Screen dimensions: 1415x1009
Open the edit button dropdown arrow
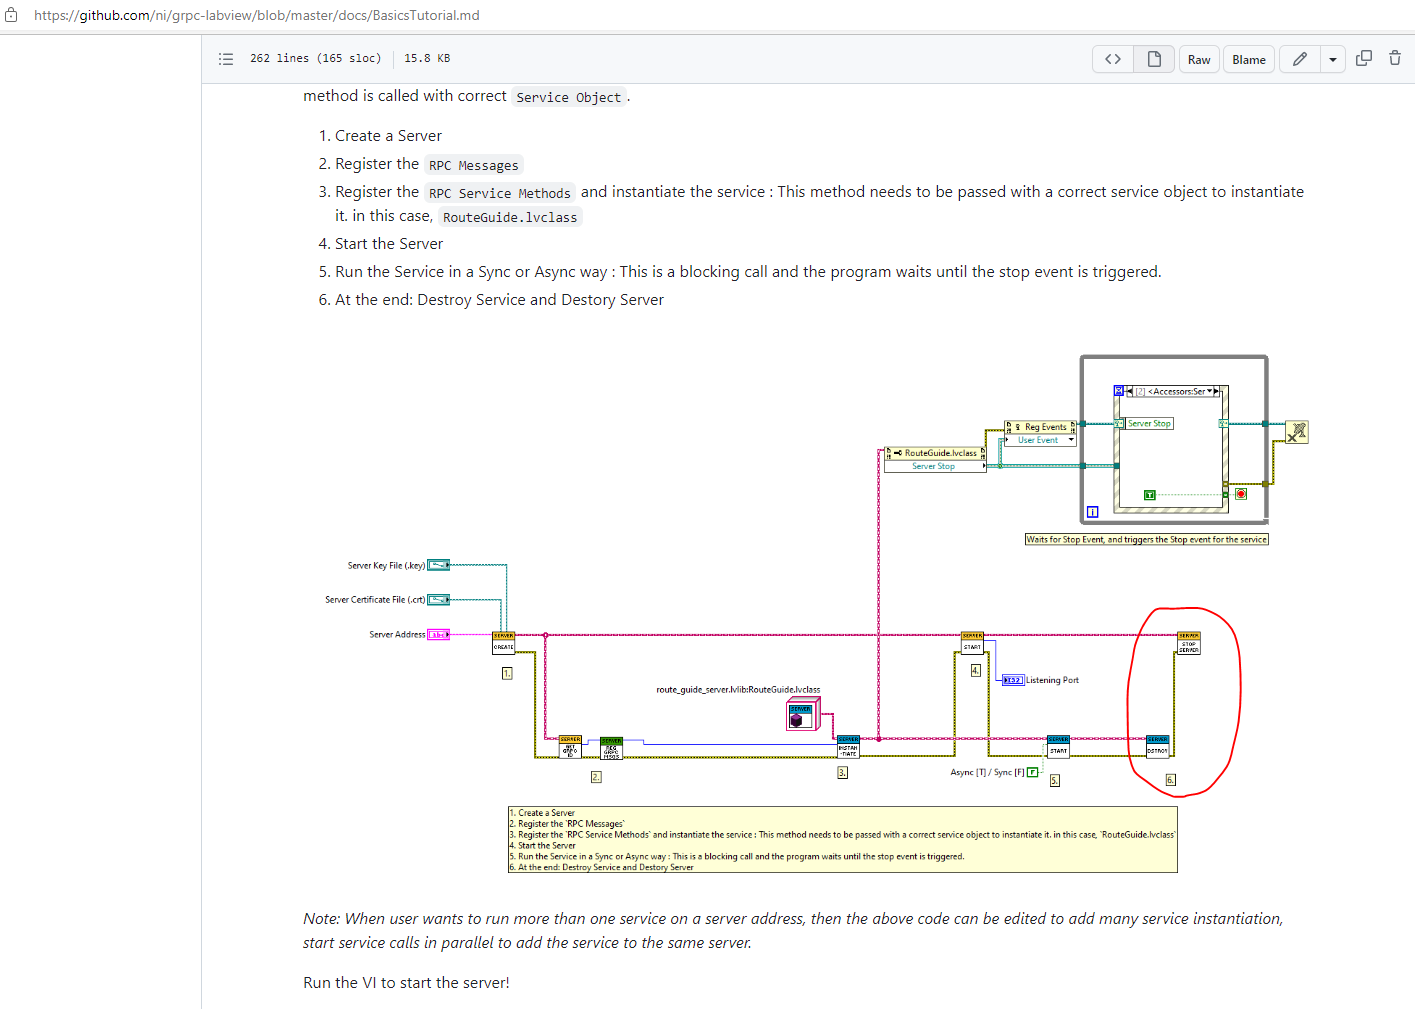(x=1332, y=59)
